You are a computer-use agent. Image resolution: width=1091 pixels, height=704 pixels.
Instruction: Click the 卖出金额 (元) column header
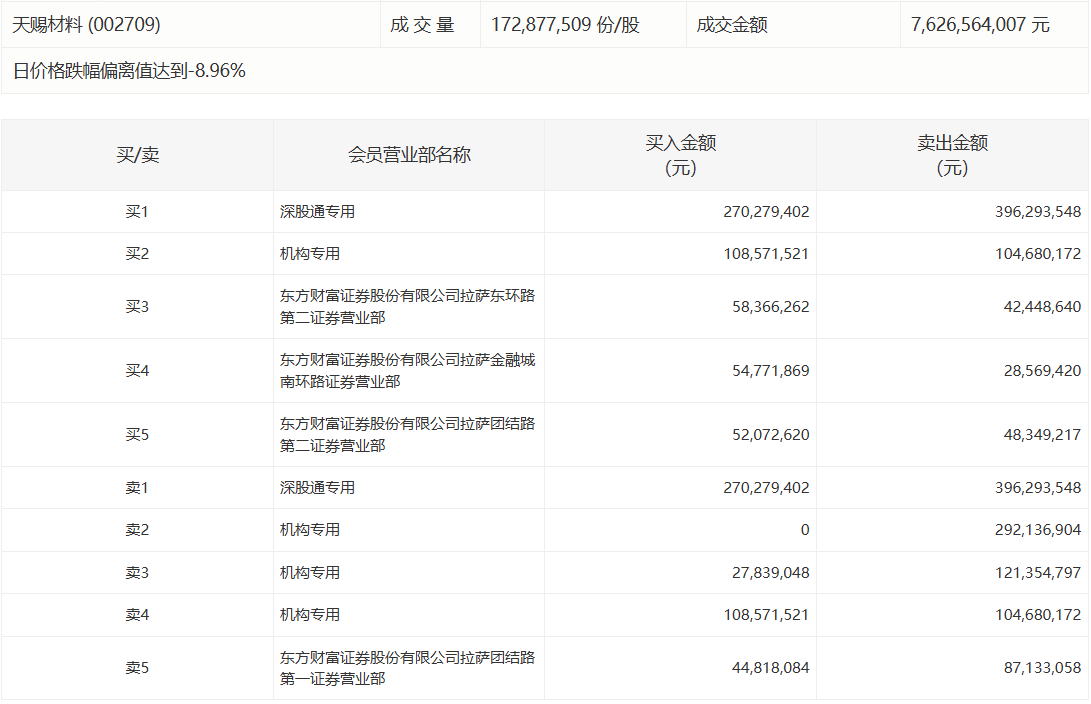(952, 155)
